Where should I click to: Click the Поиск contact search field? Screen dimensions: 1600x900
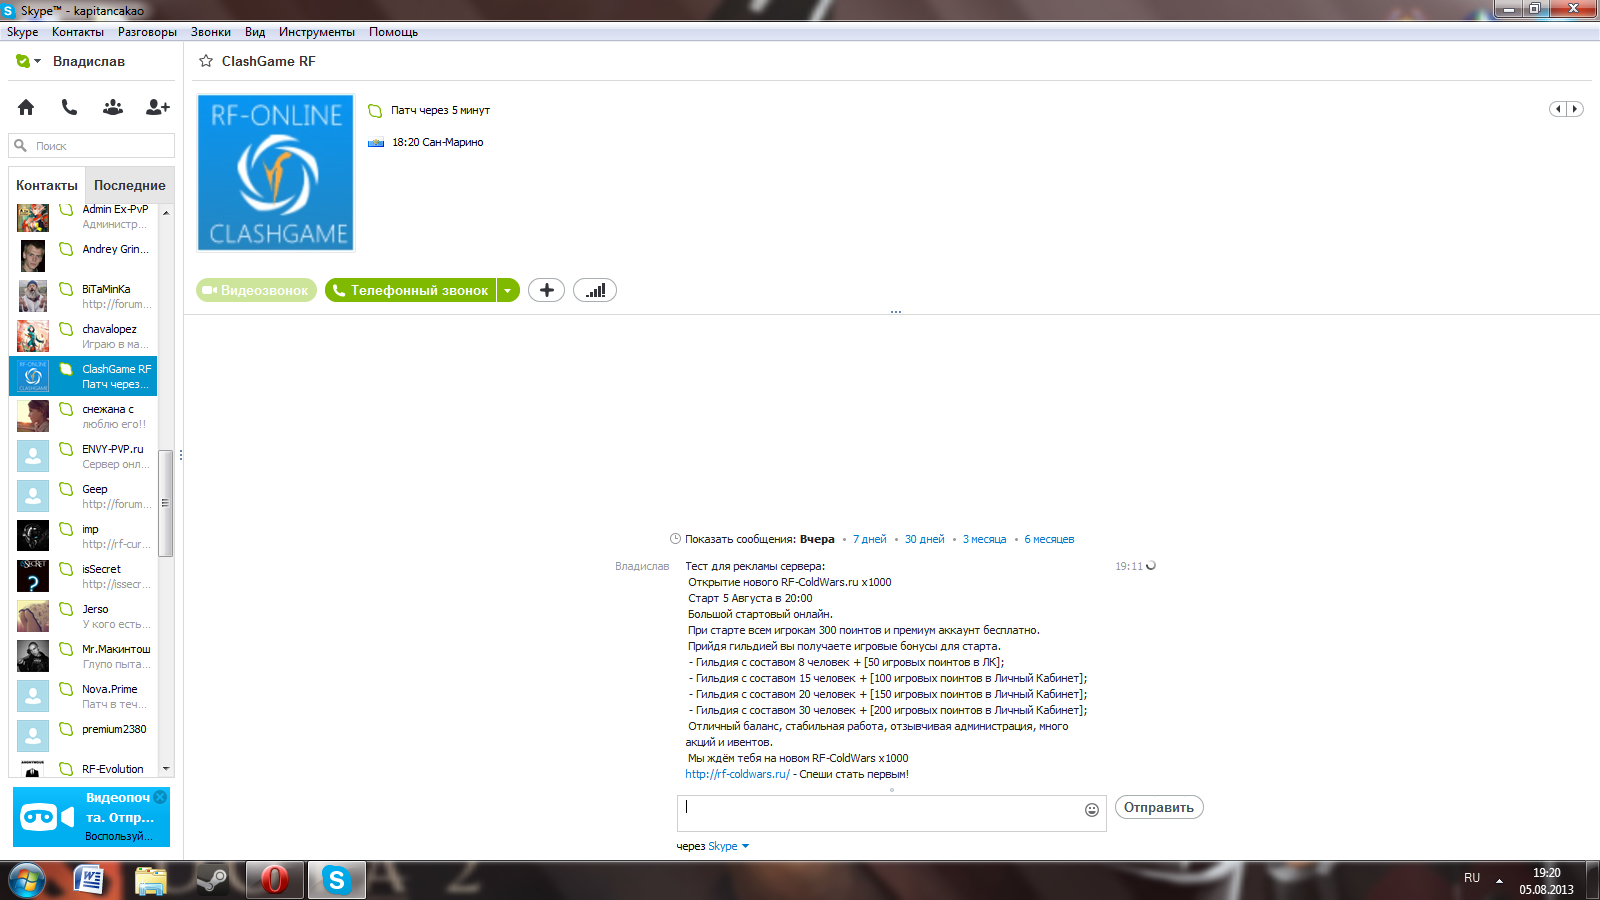click(92, 146)
